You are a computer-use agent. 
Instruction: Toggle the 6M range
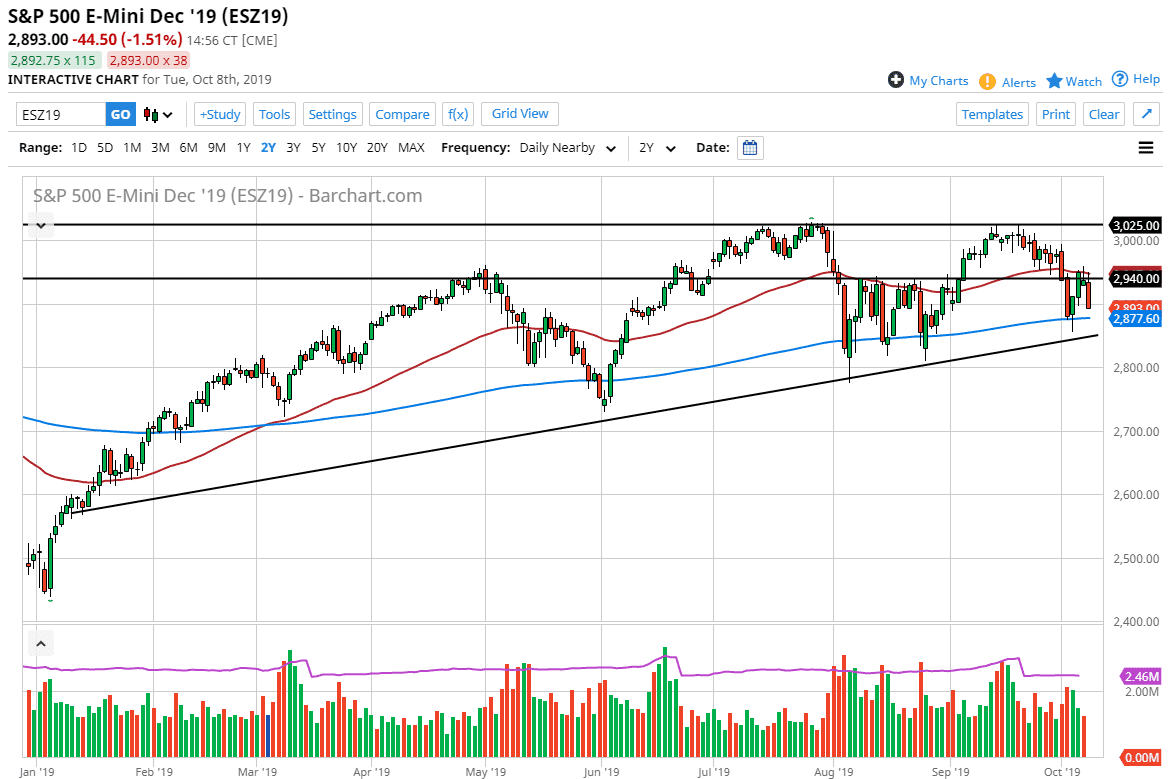tap(188, 147)
